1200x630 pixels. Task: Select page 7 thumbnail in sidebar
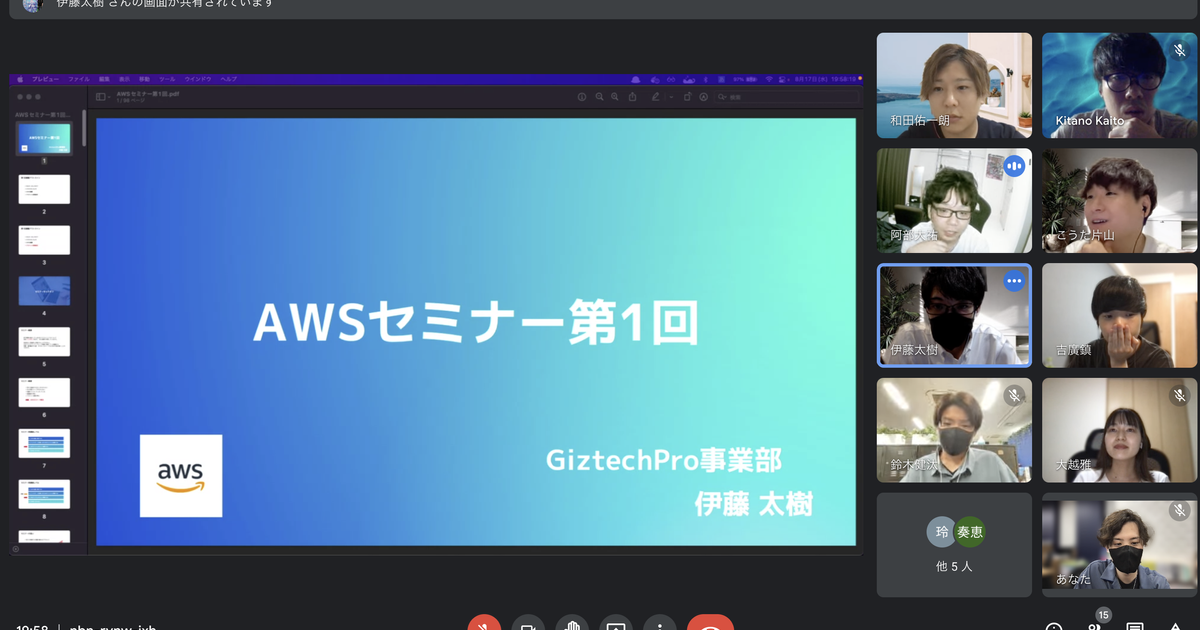point(44,443)
